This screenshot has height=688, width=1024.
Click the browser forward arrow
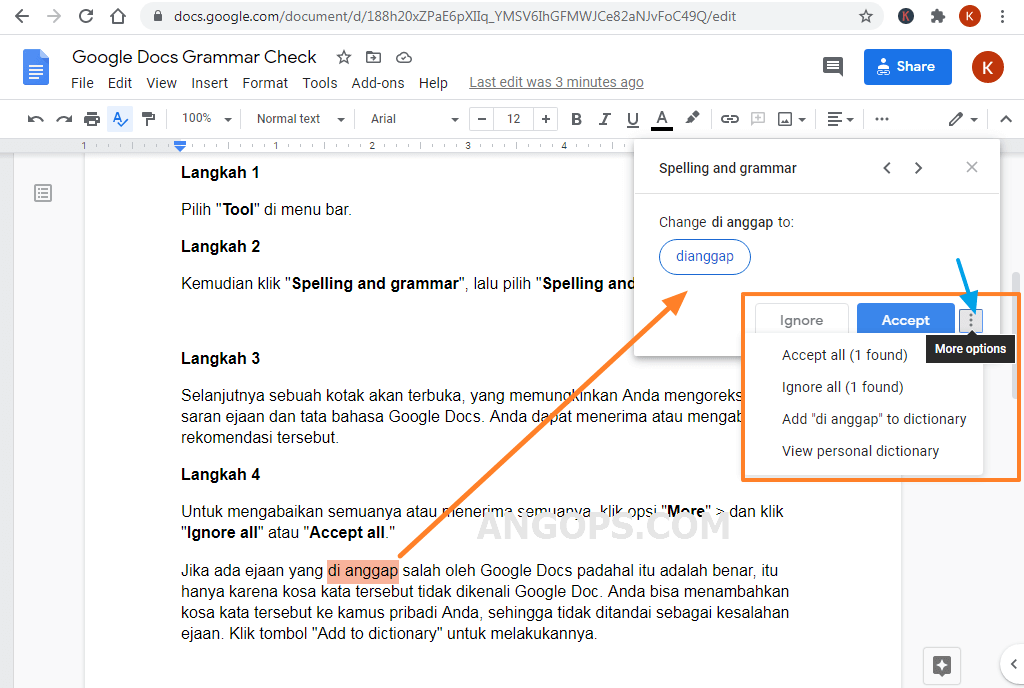[54, 16]
